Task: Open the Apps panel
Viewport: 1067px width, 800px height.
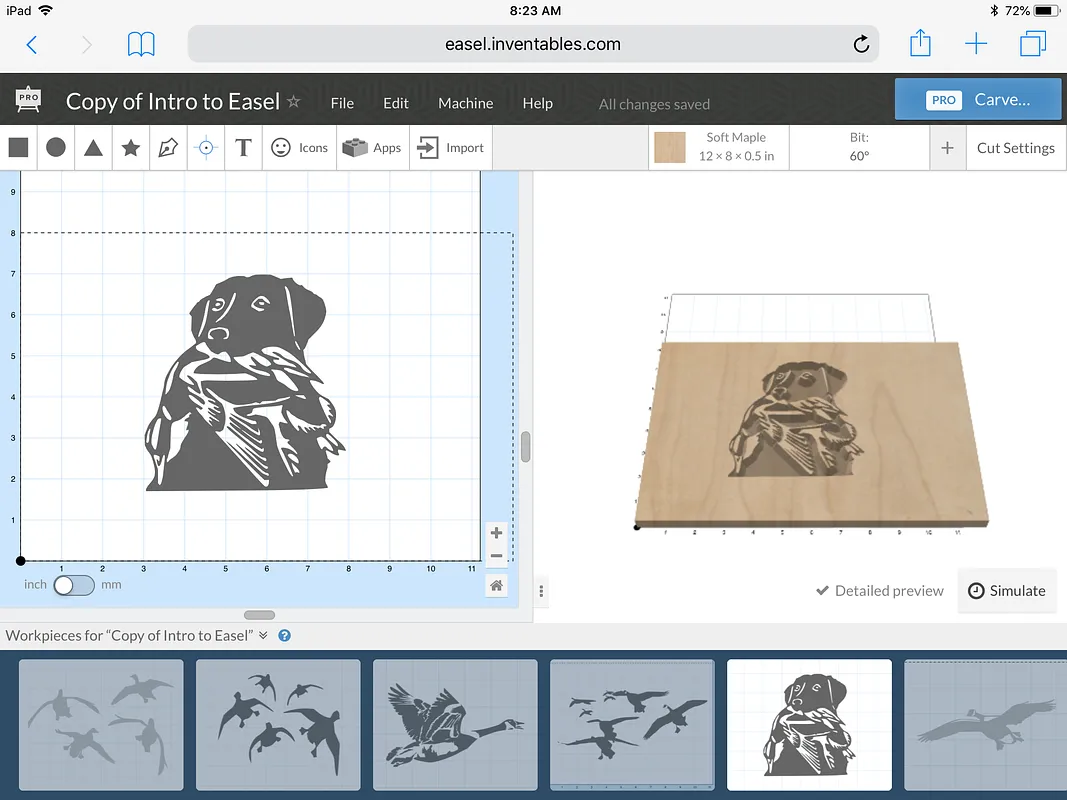Action: (372, 148)
